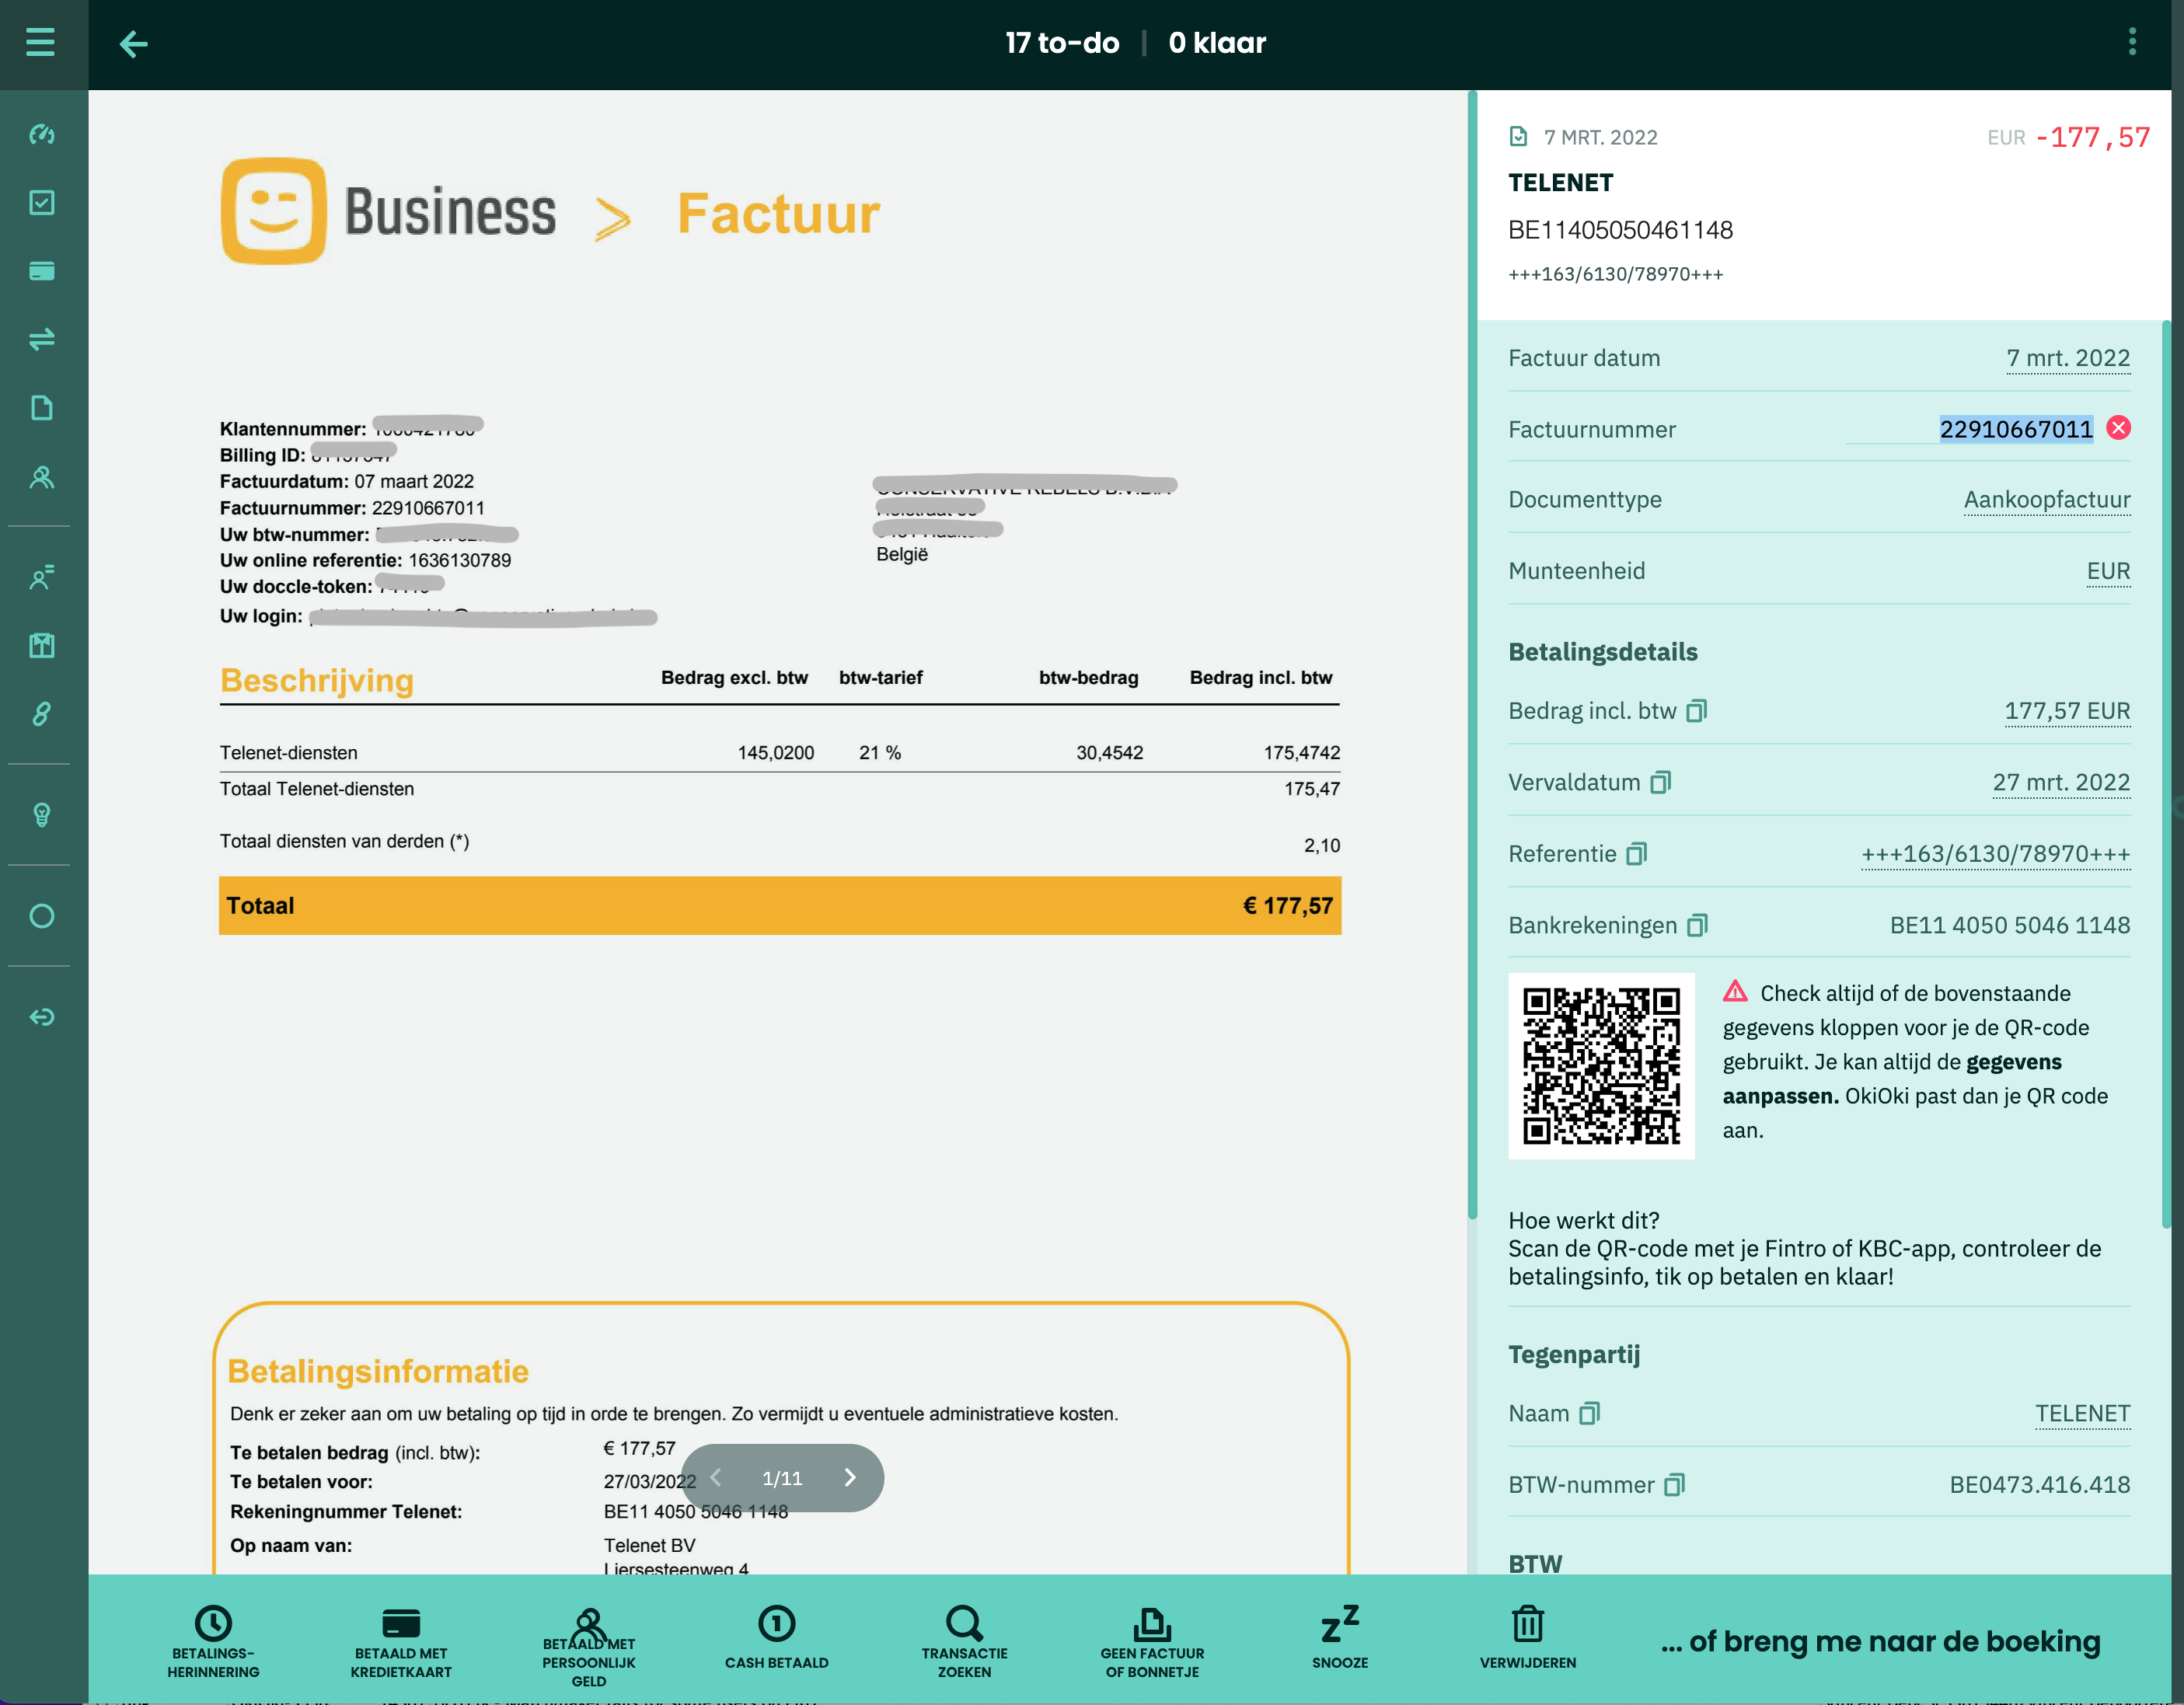Go to the next document page

(850, 1478)
